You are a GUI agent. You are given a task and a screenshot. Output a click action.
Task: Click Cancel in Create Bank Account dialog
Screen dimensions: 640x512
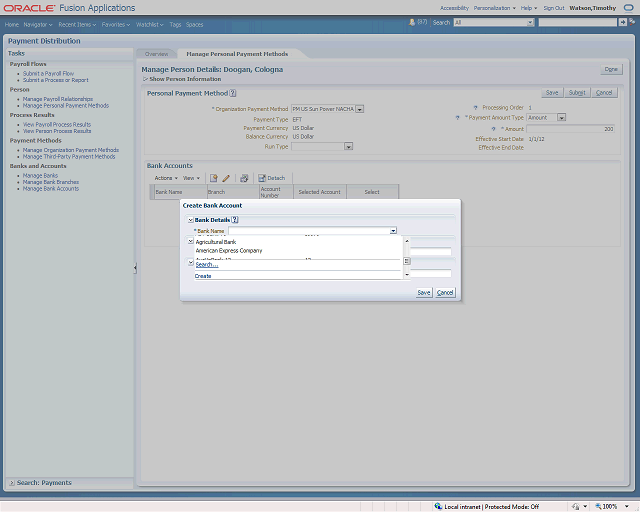(x=445, y=292)
